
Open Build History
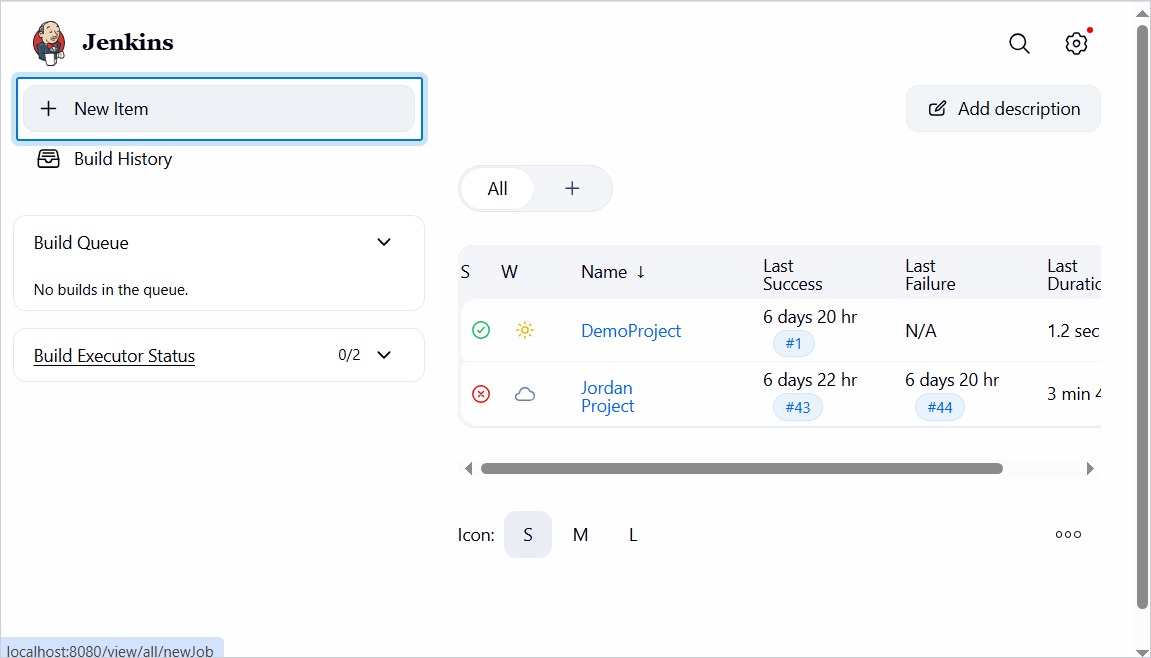point(123,159)
